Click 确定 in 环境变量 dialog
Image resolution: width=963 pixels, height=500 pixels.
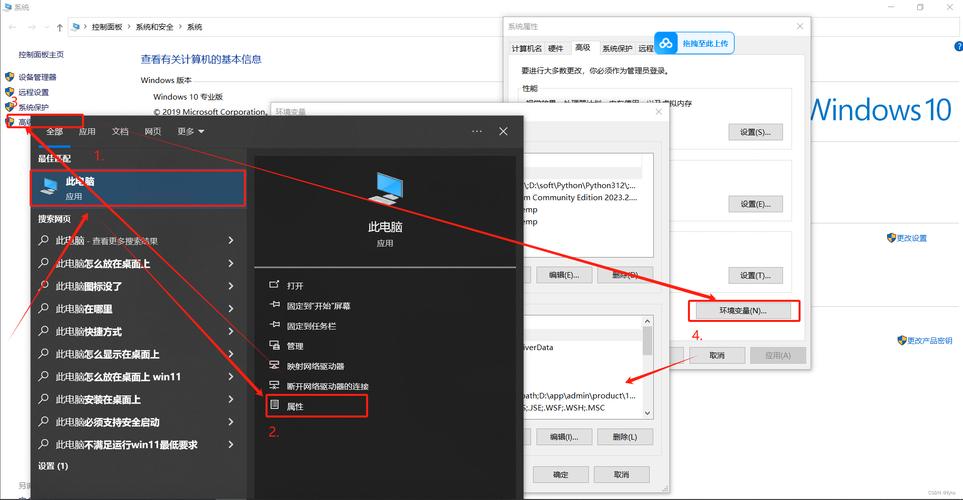(561, 474)
